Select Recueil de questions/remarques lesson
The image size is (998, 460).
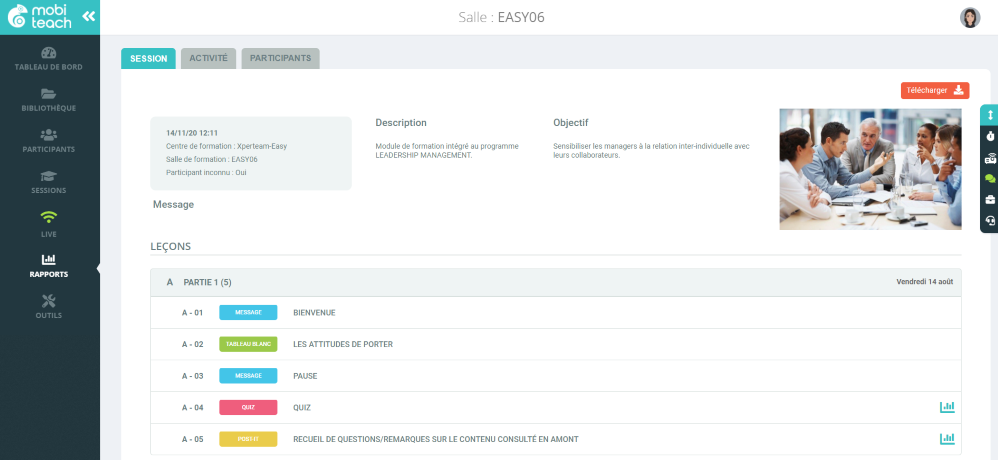(436, 440)
